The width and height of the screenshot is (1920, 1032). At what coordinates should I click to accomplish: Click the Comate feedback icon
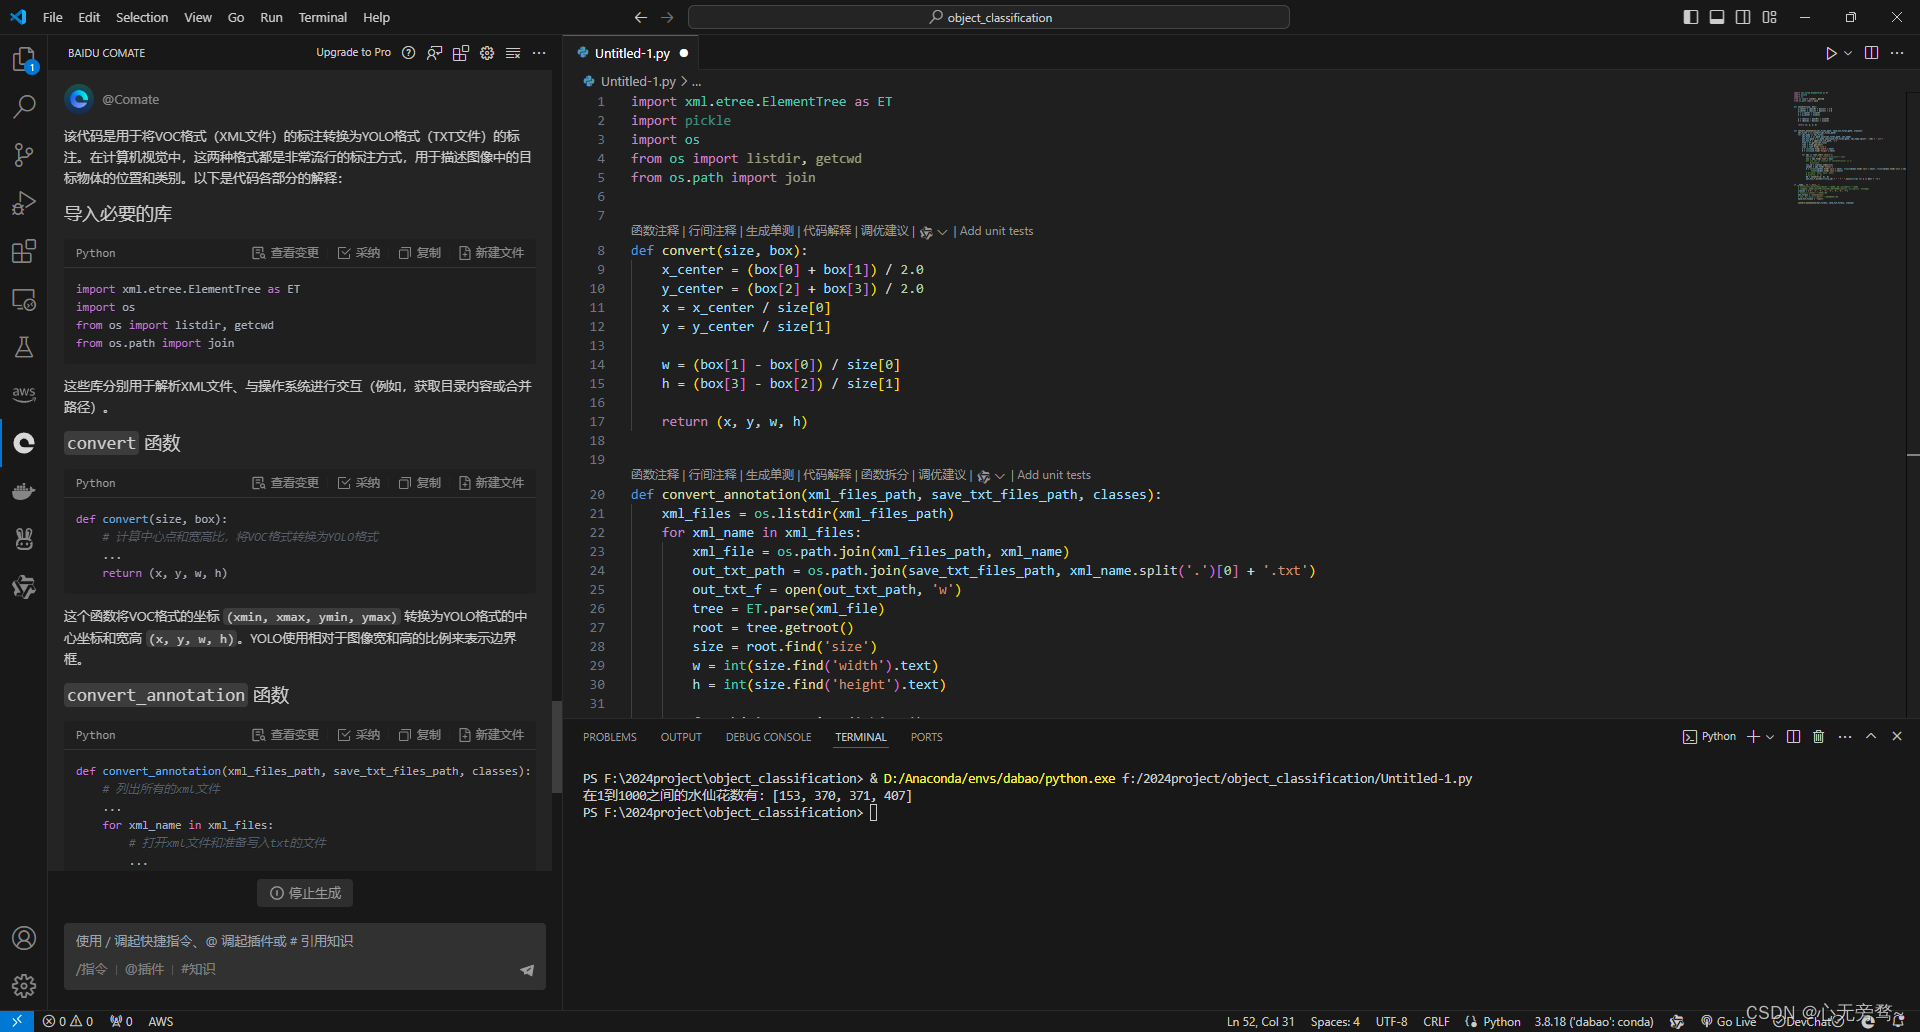pos(435,53)
